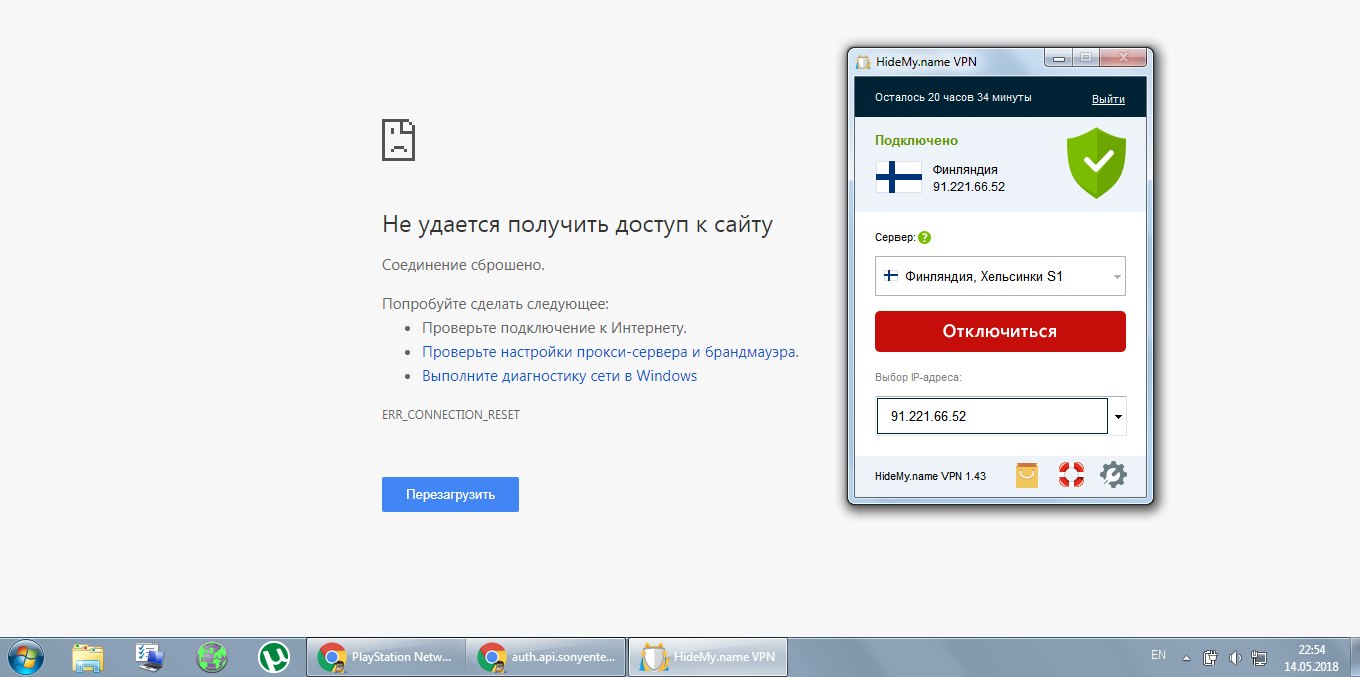Switch to the PlayStation Network Chrome taskbar window
The image size is (1360, 677).
click(385, 657)
